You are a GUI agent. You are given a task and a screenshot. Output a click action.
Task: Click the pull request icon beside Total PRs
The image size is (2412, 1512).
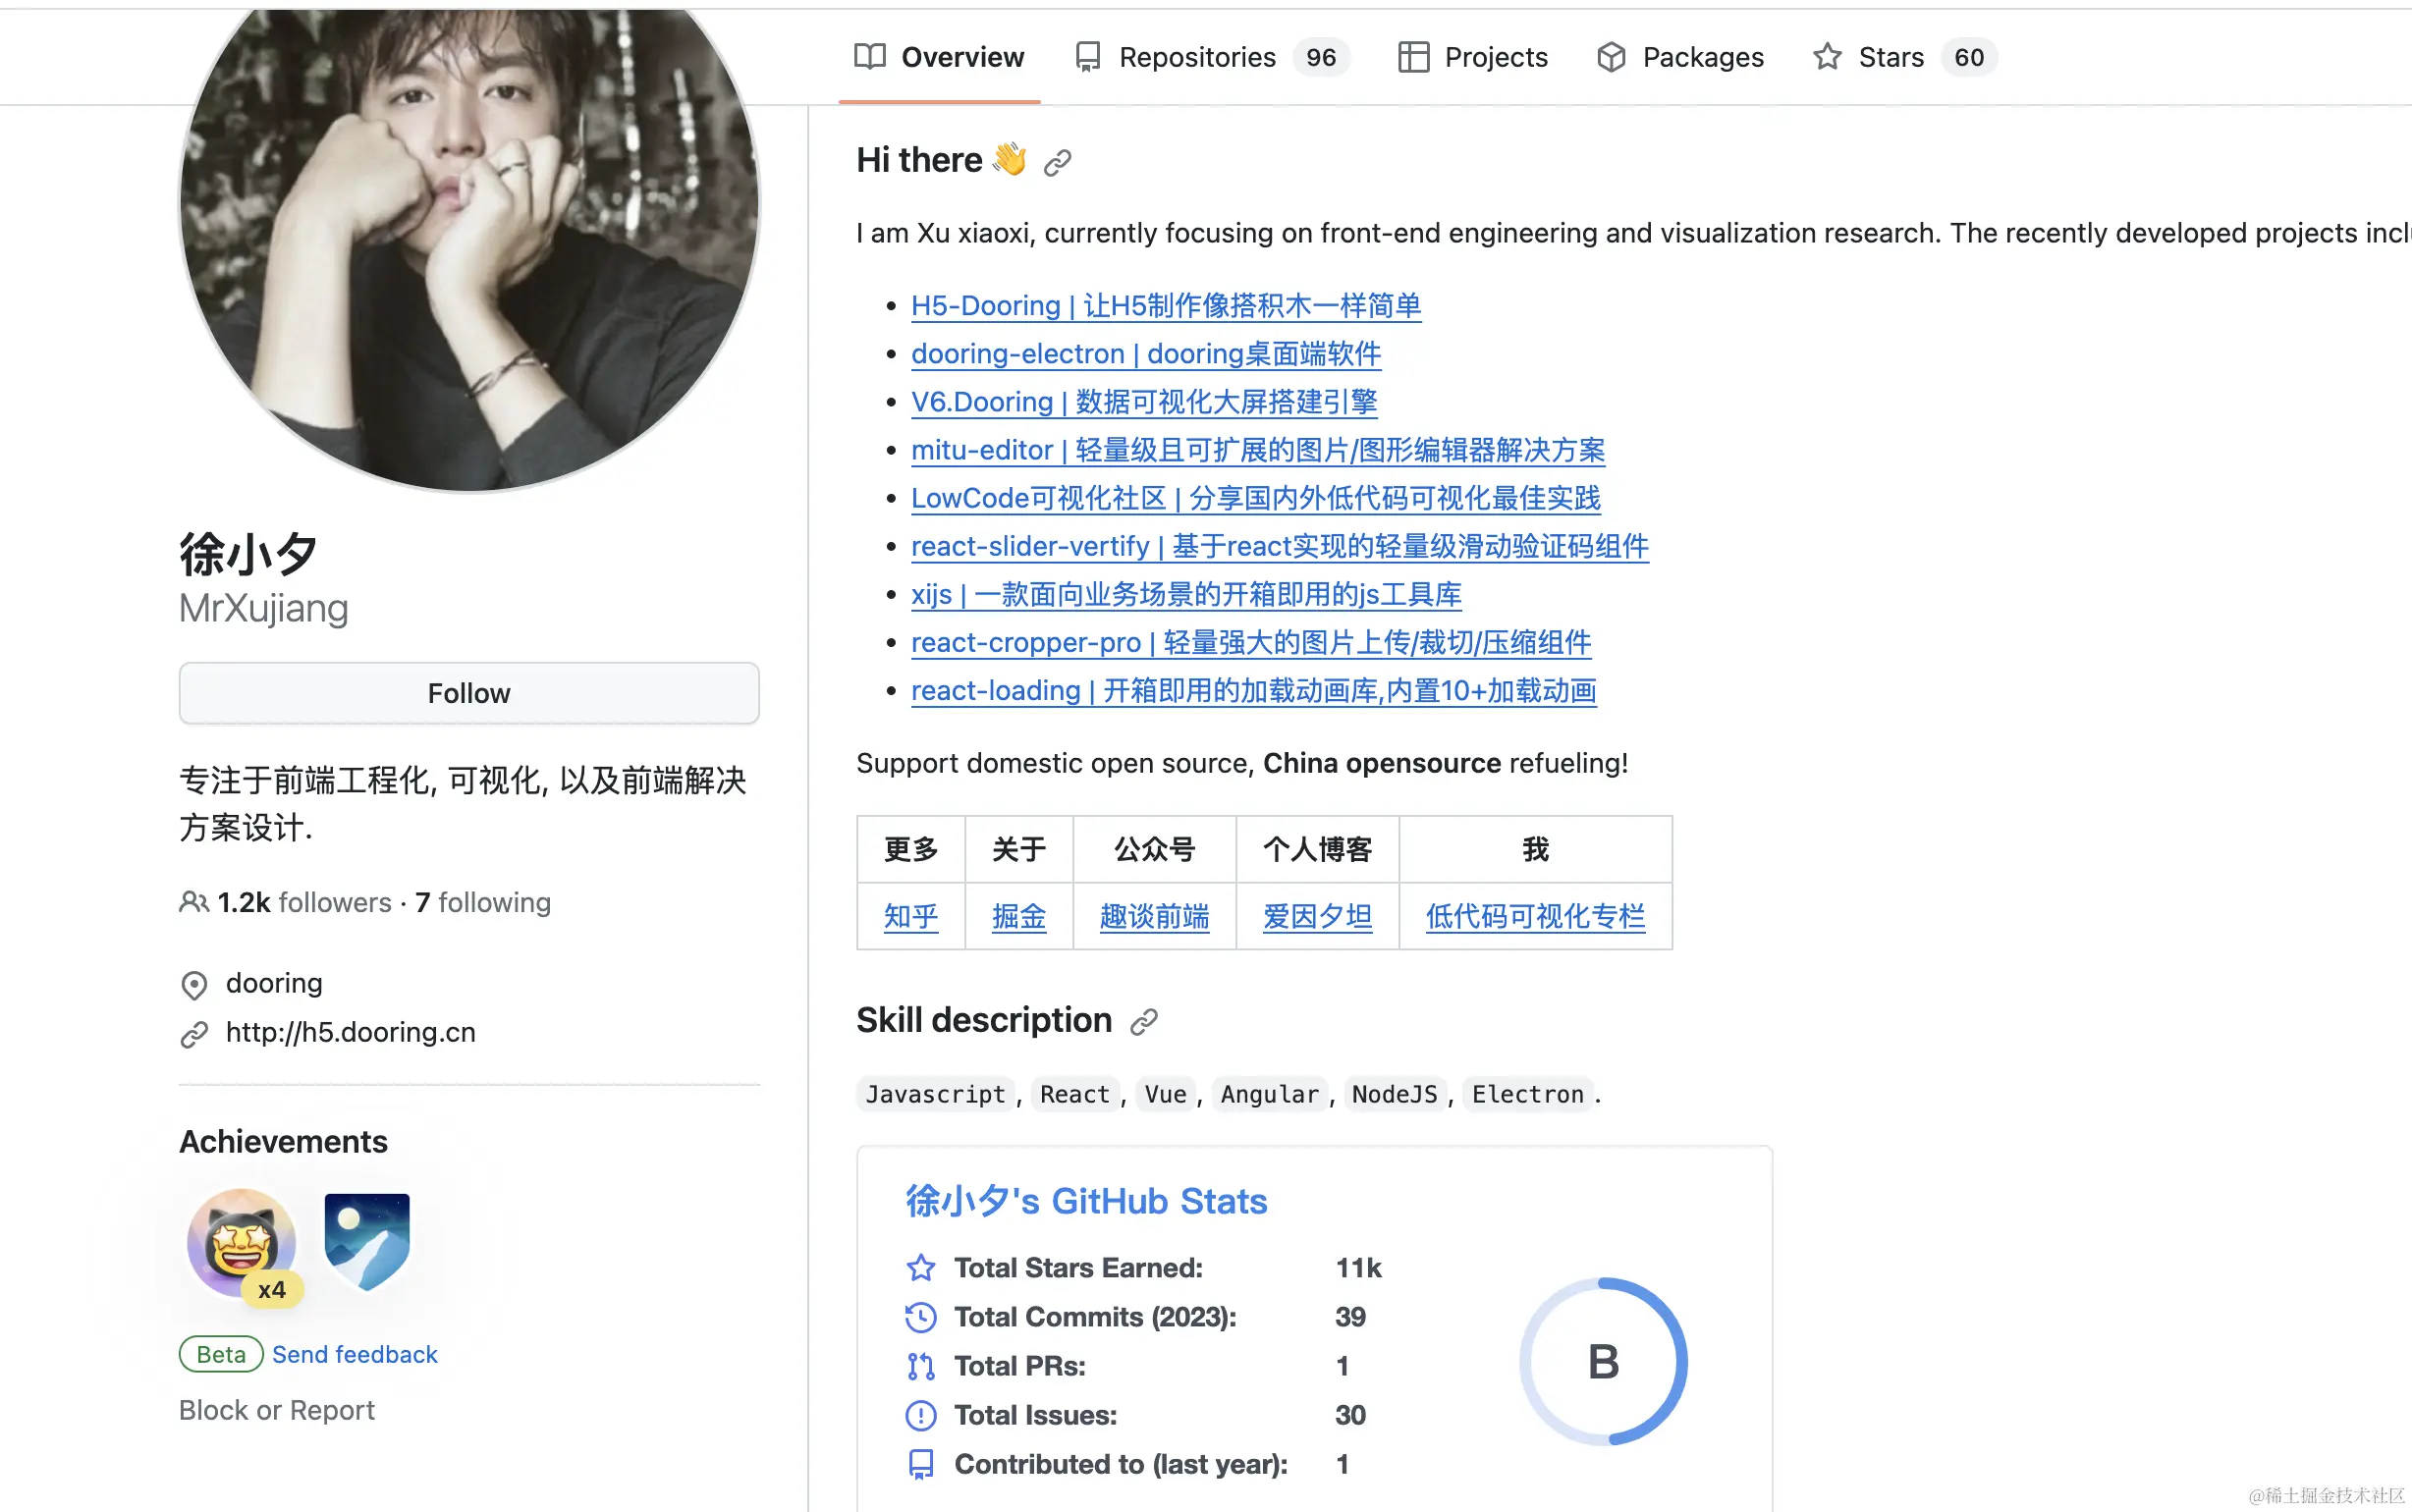[921, 1366]
